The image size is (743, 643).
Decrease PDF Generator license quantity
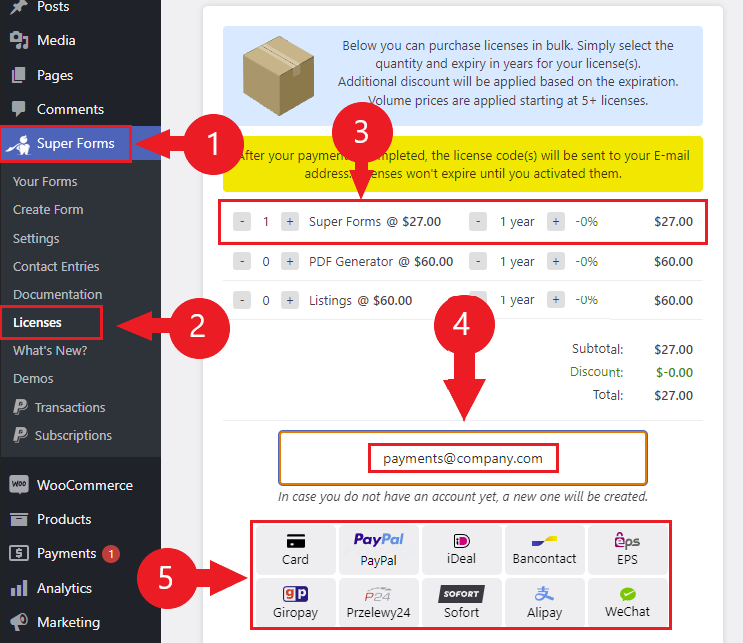pyautogui.click(x=242, y=262)
